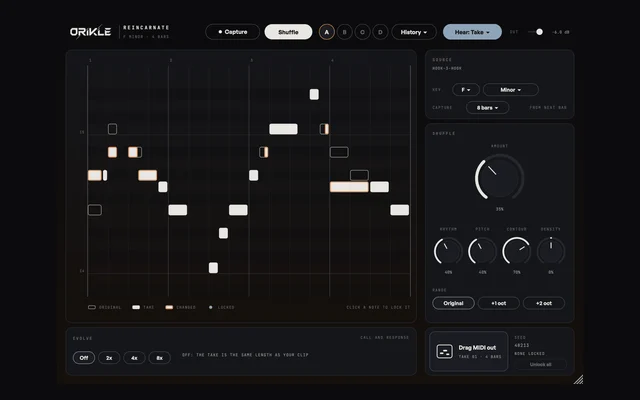The image size is (640, 400).
Task: Click the FROM NEXT BAR text
Action: point(548,108)
